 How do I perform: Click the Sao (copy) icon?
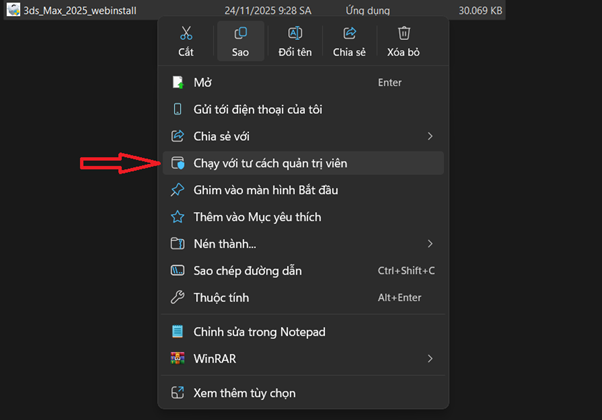(240, 34)
